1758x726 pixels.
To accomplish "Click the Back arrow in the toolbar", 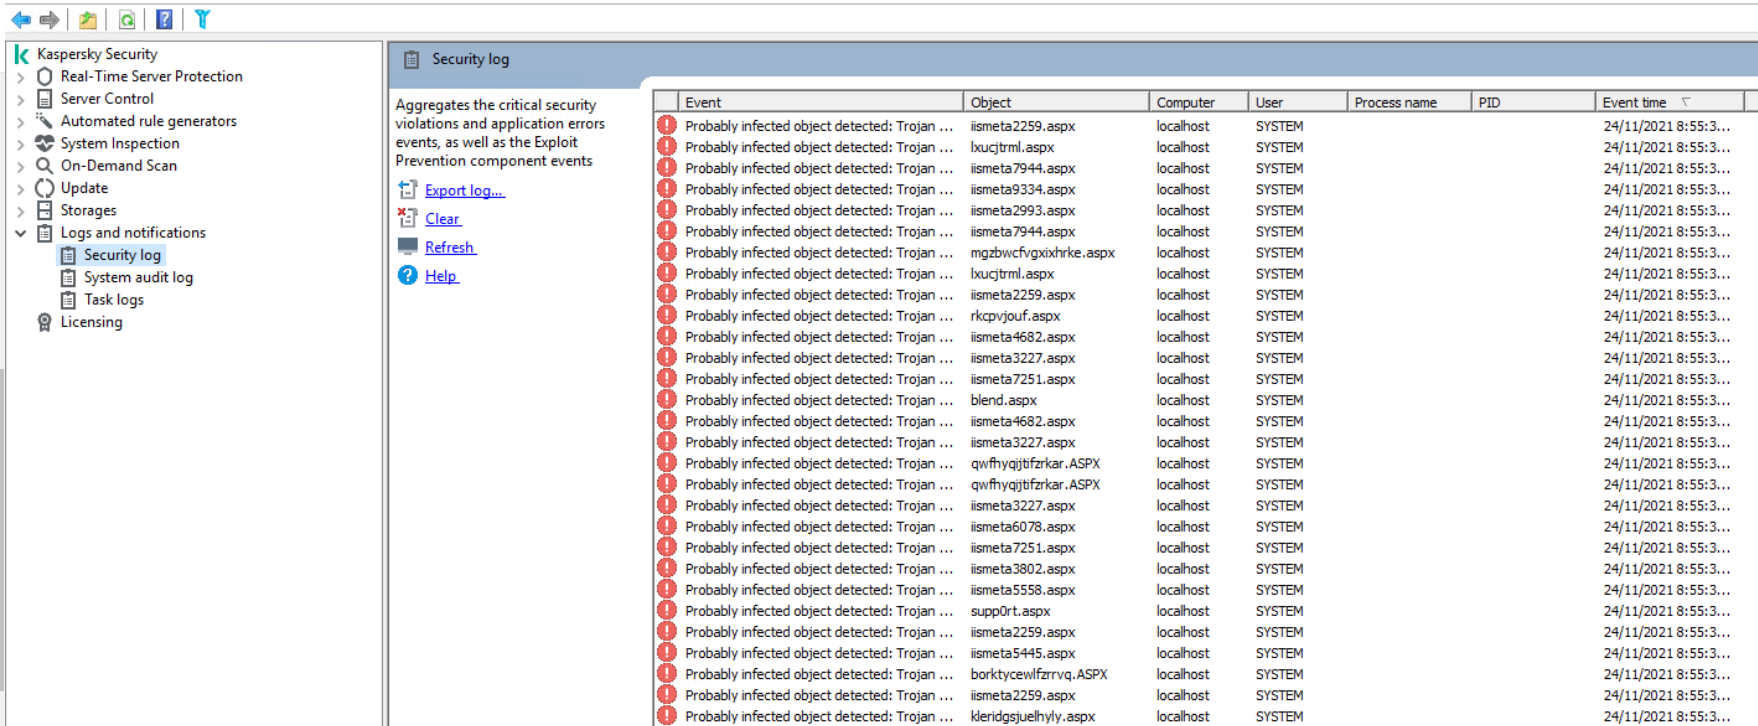I will [x=20, y=19].
